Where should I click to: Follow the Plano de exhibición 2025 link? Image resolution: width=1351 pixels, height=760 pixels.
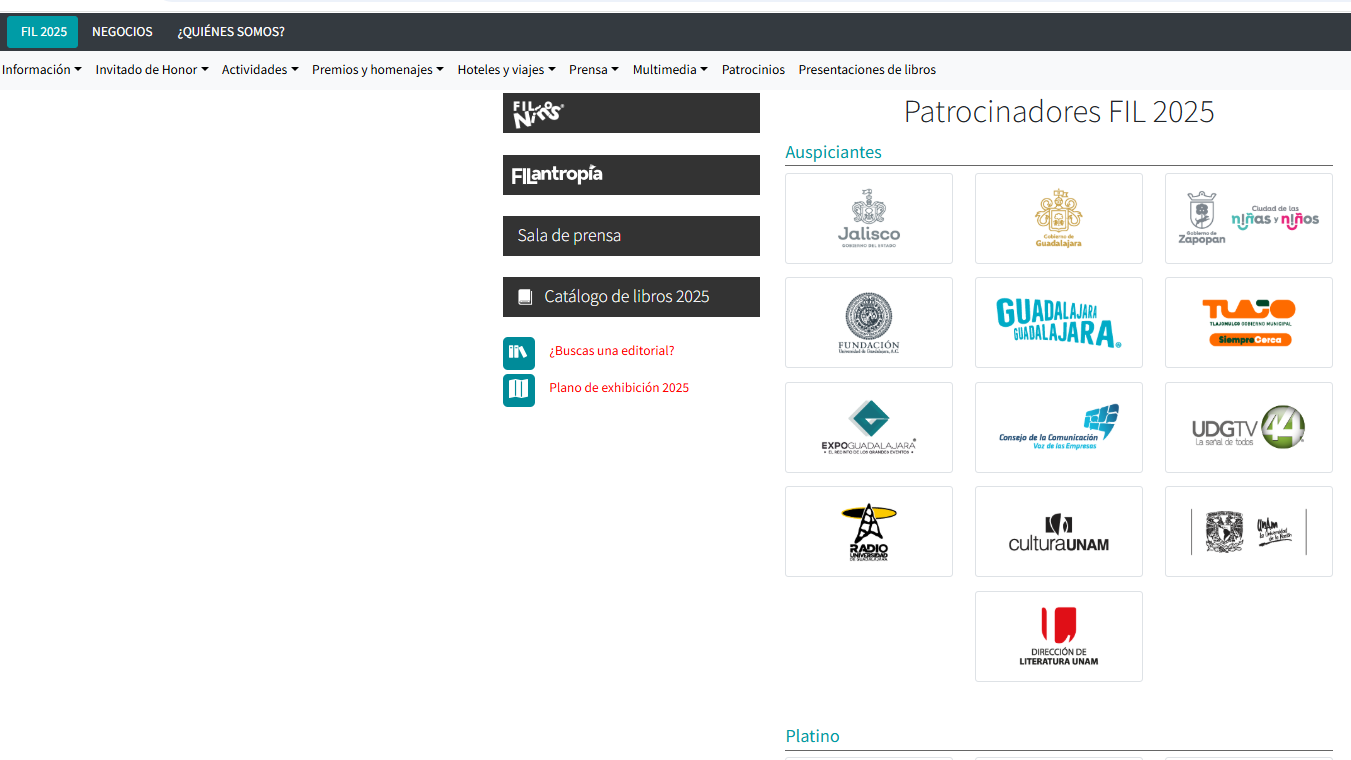[x=619, y=388]
